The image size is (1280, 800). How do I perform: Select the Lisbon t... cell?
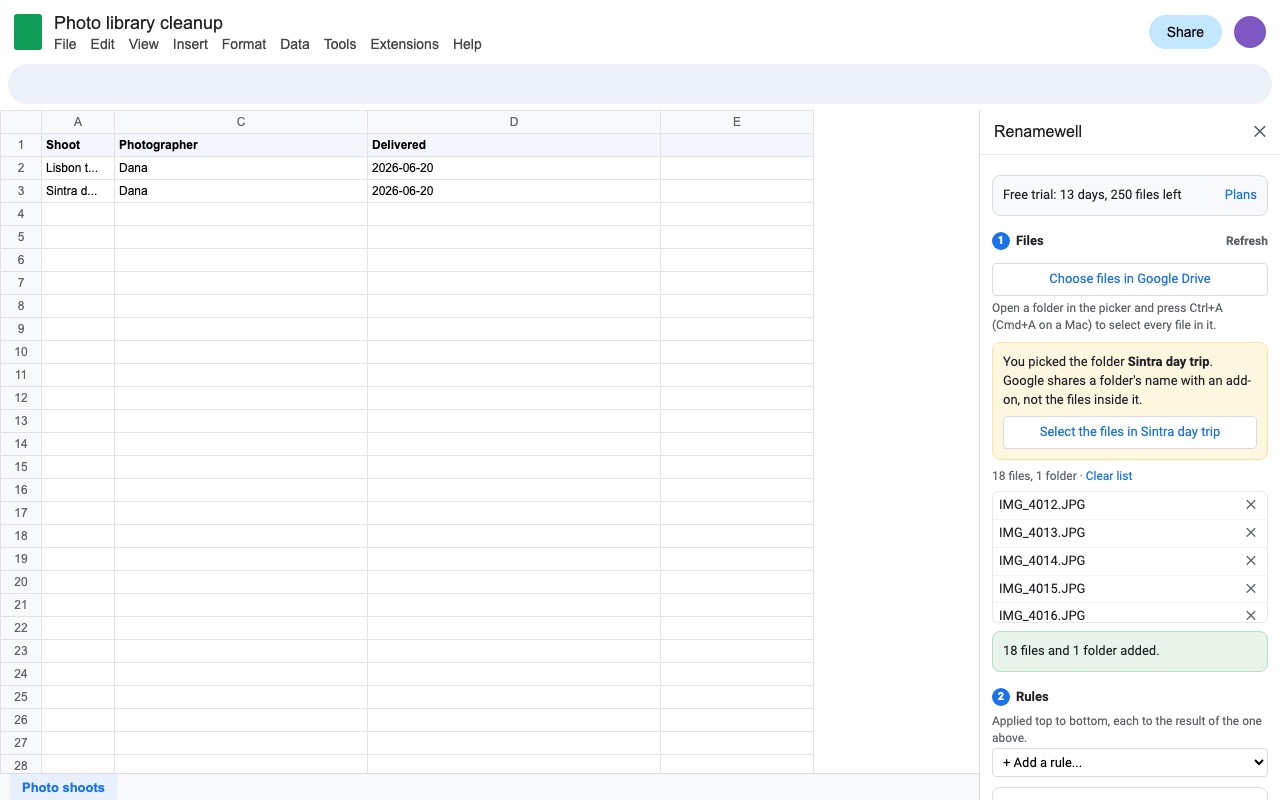[x=78, y=168]
